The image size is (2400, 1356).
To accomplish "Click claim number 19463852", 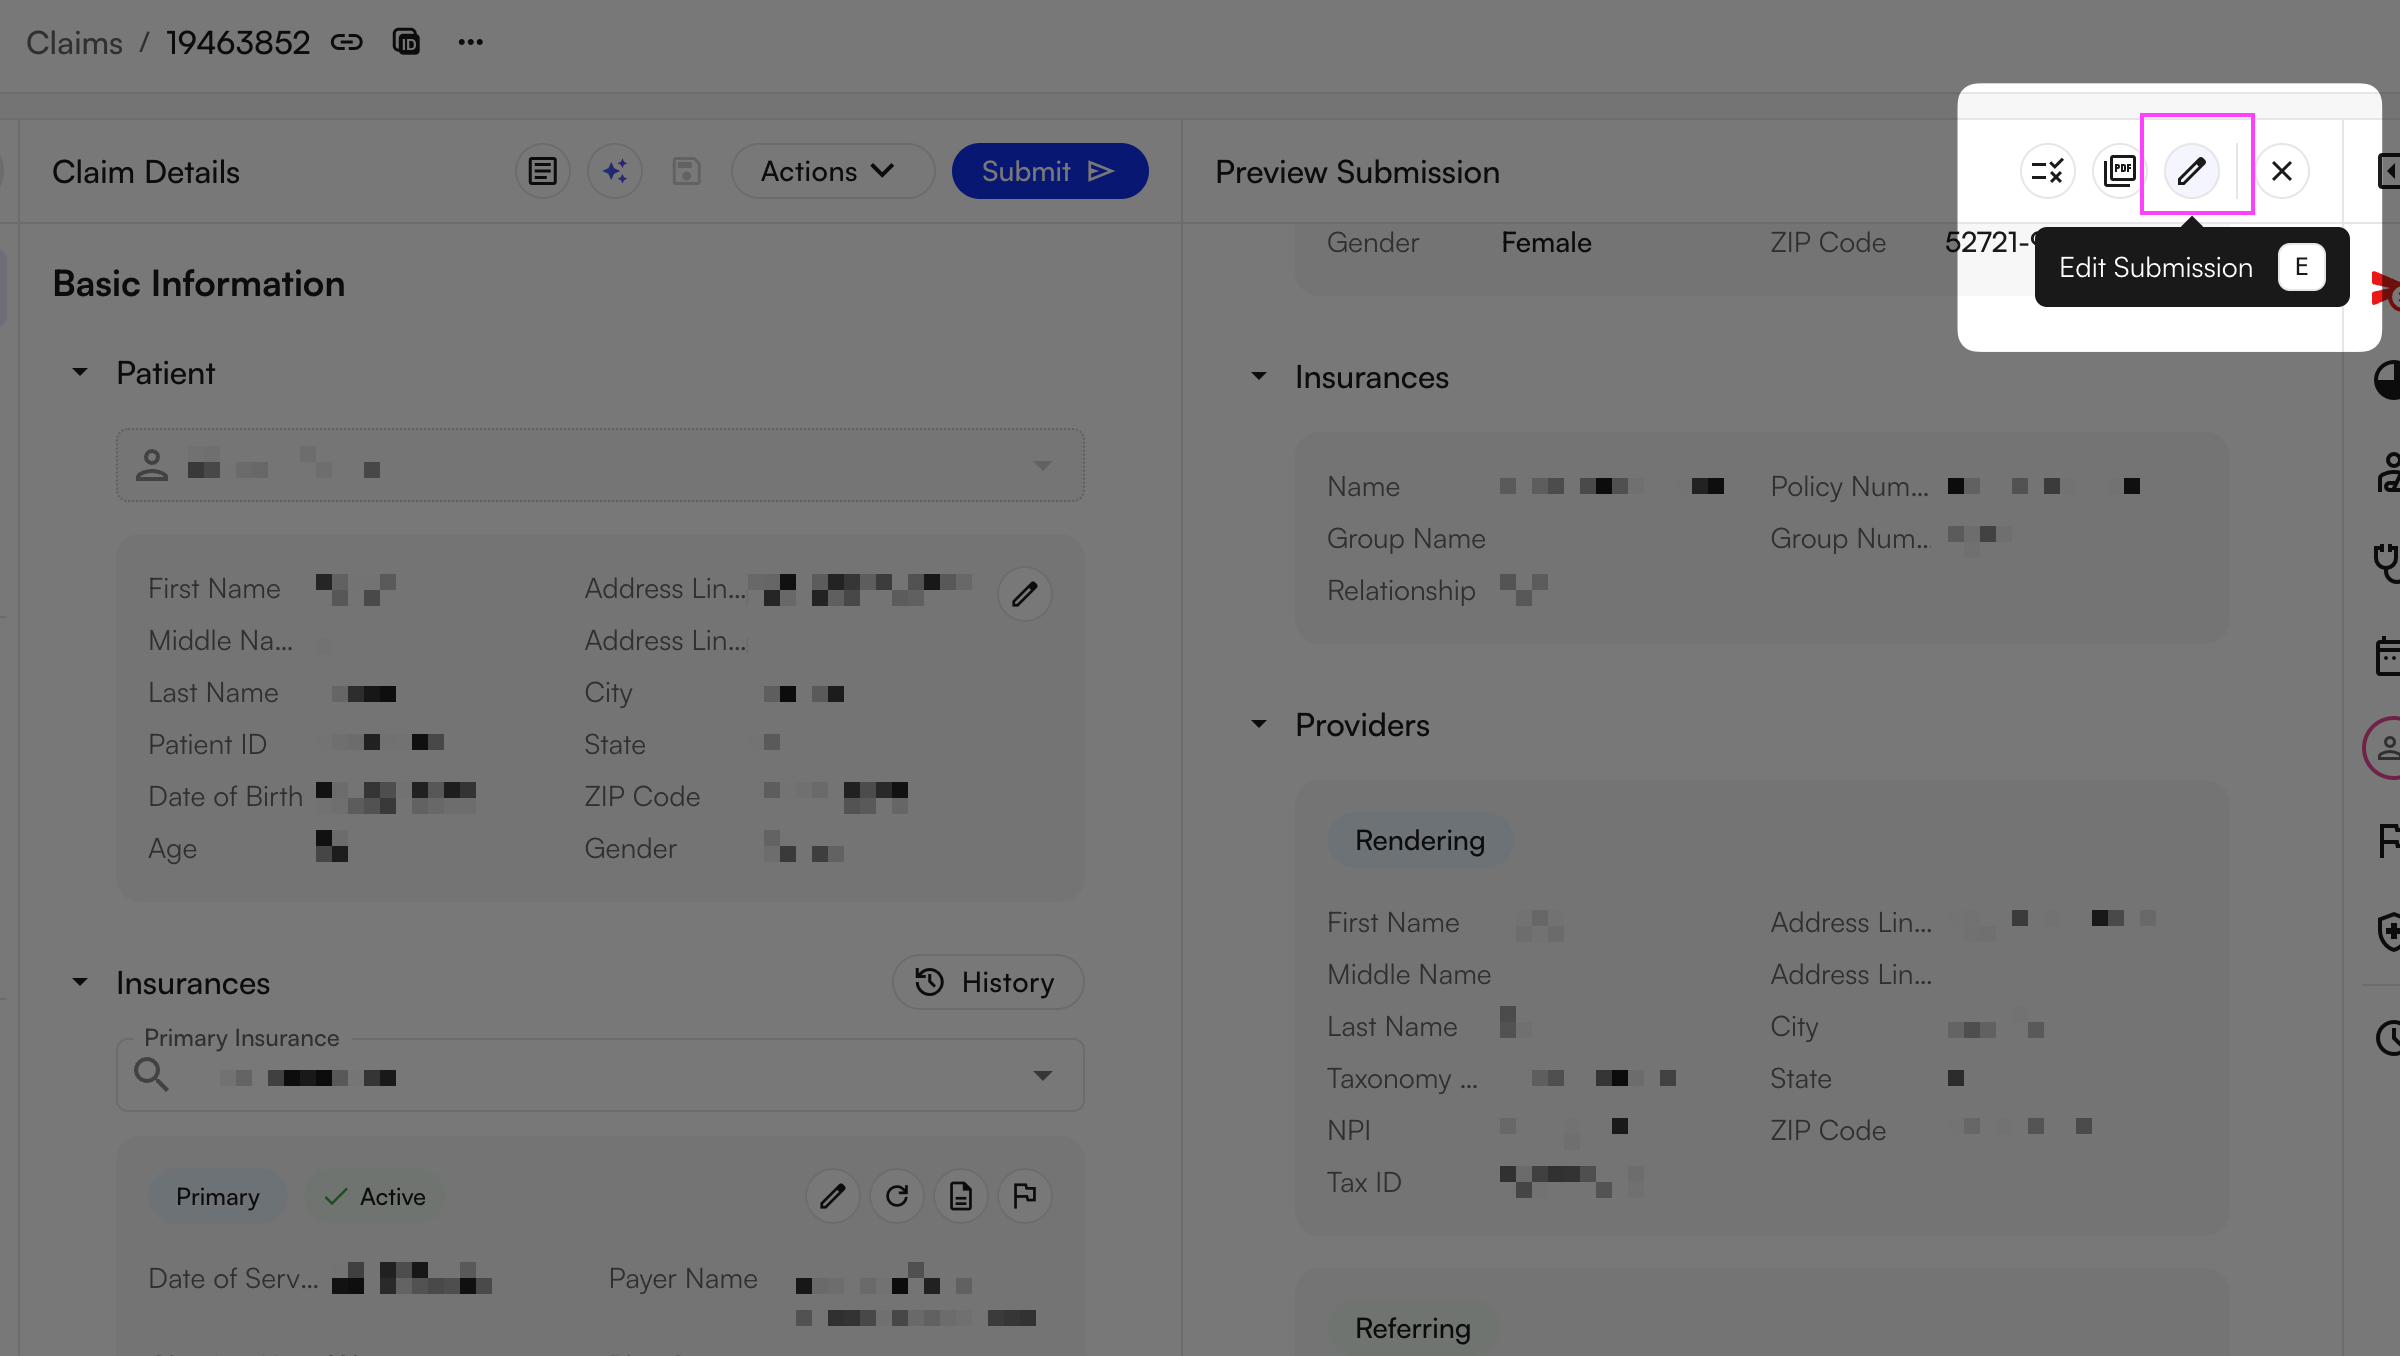I will click(238, 42).
